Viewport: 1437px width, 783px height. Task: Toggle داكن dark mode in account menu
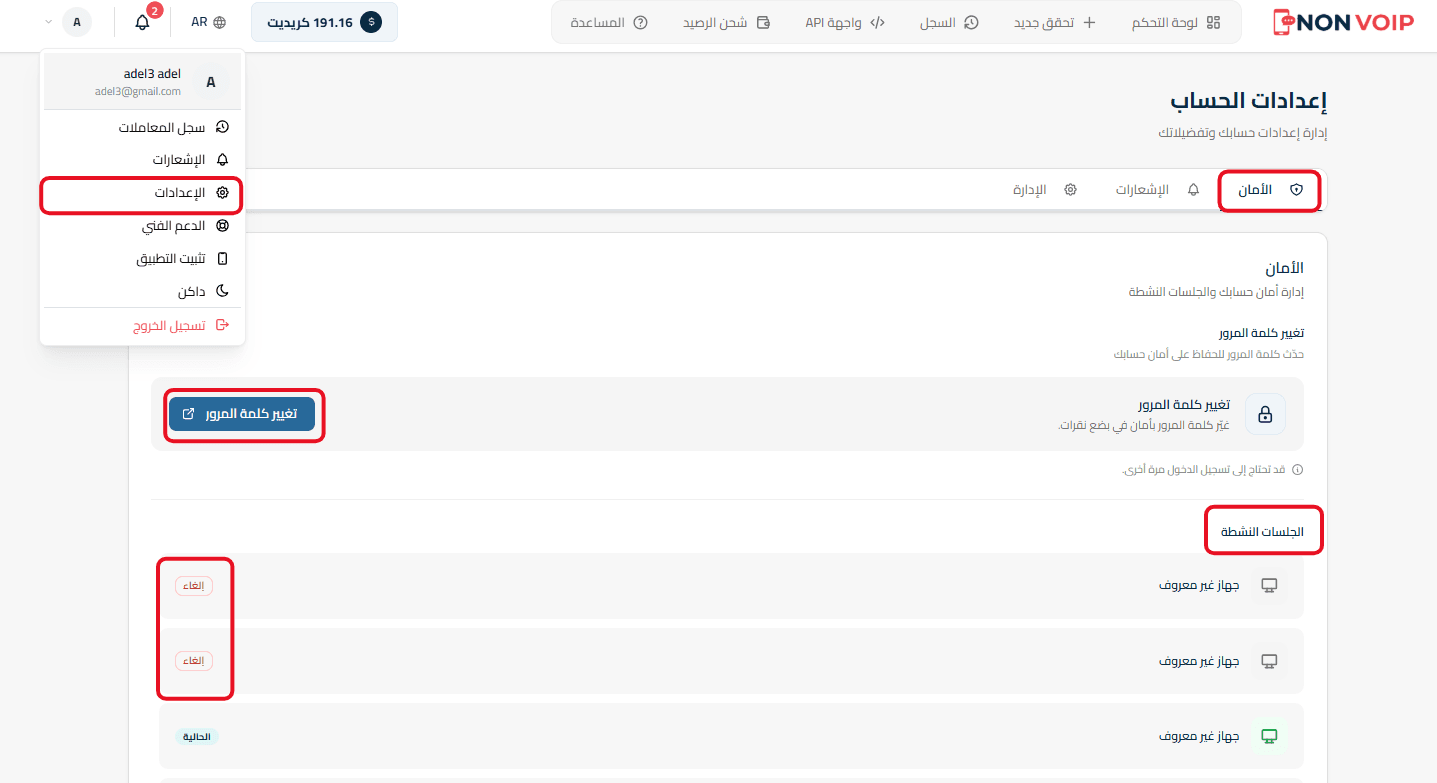point(143,292)
